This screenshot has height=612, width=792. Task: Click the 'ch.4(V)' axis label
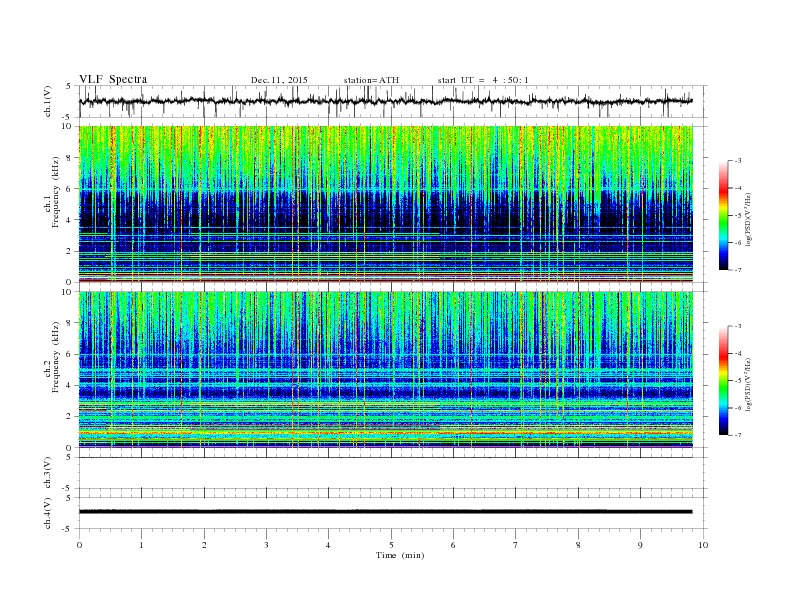(48, 513)
